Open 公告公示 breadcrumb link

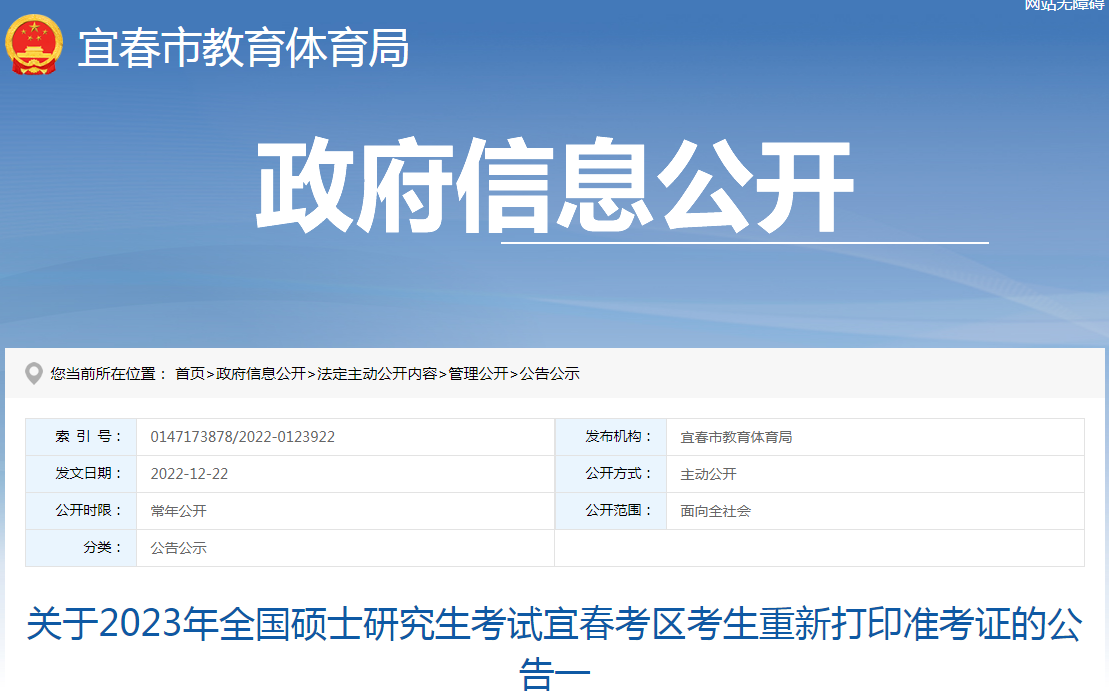[x=550, y=373]
